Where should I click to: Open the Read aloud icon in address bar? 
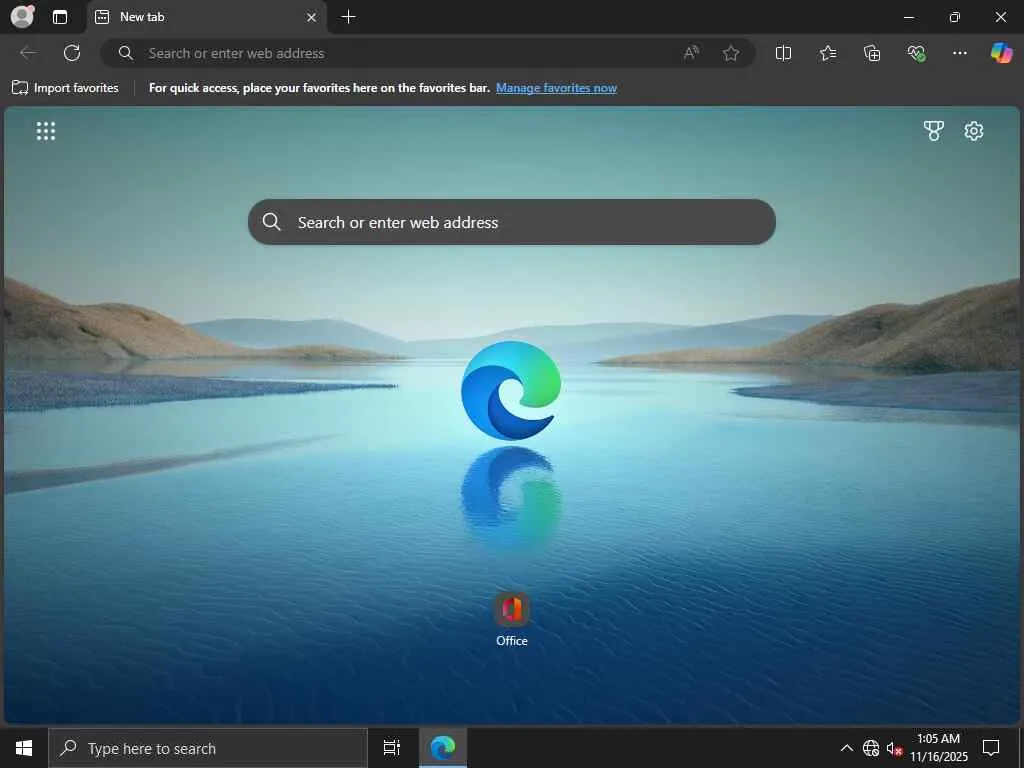point(691,53)
